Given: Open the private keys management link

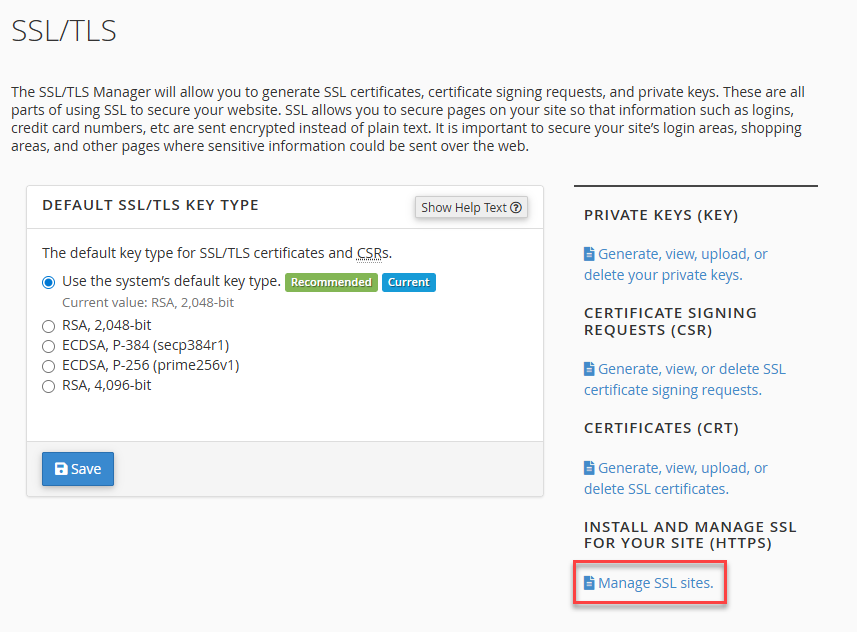Looking at the screenshot, I should point(680,263).
